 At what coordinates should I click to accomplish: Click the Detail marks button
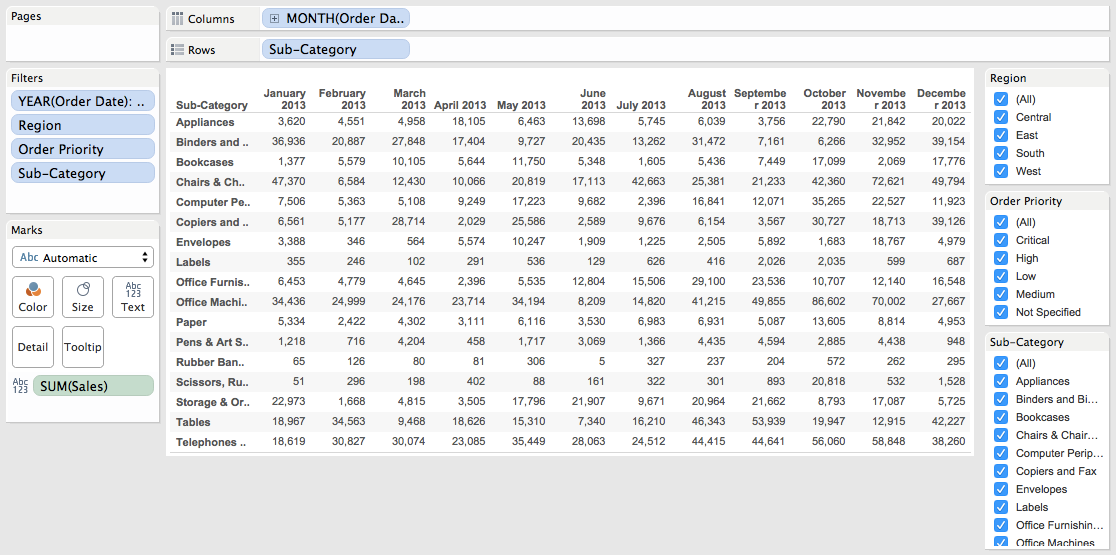[33, 347]
